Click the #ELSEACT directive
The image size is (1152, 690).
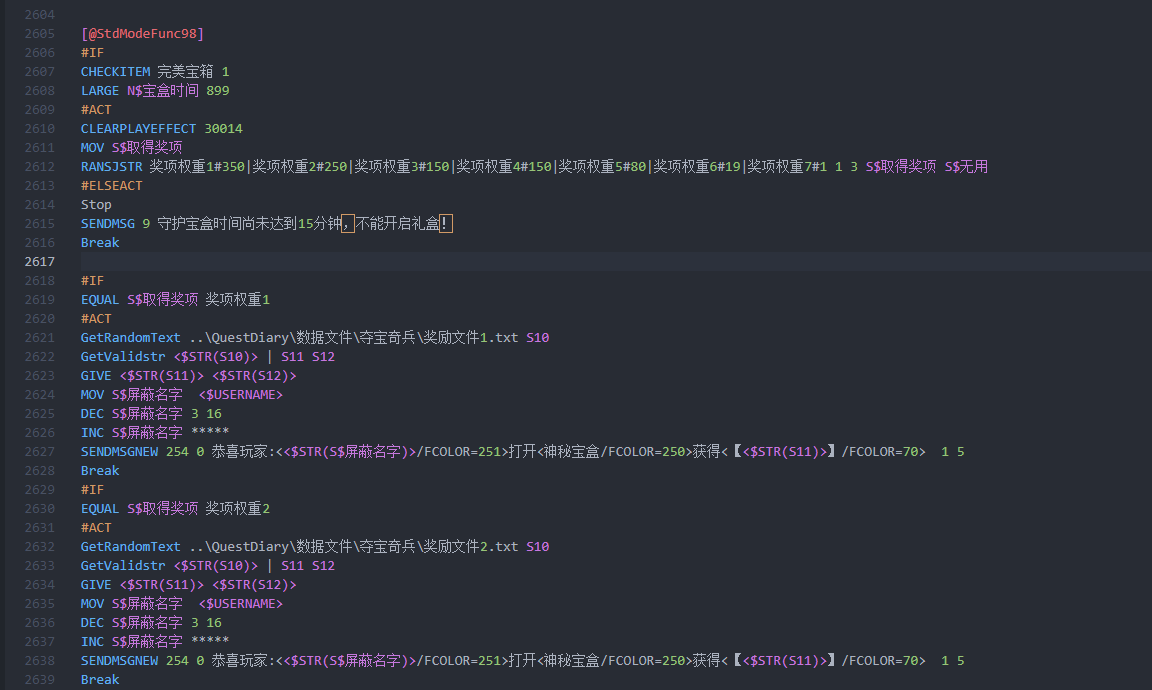[111, 185]
